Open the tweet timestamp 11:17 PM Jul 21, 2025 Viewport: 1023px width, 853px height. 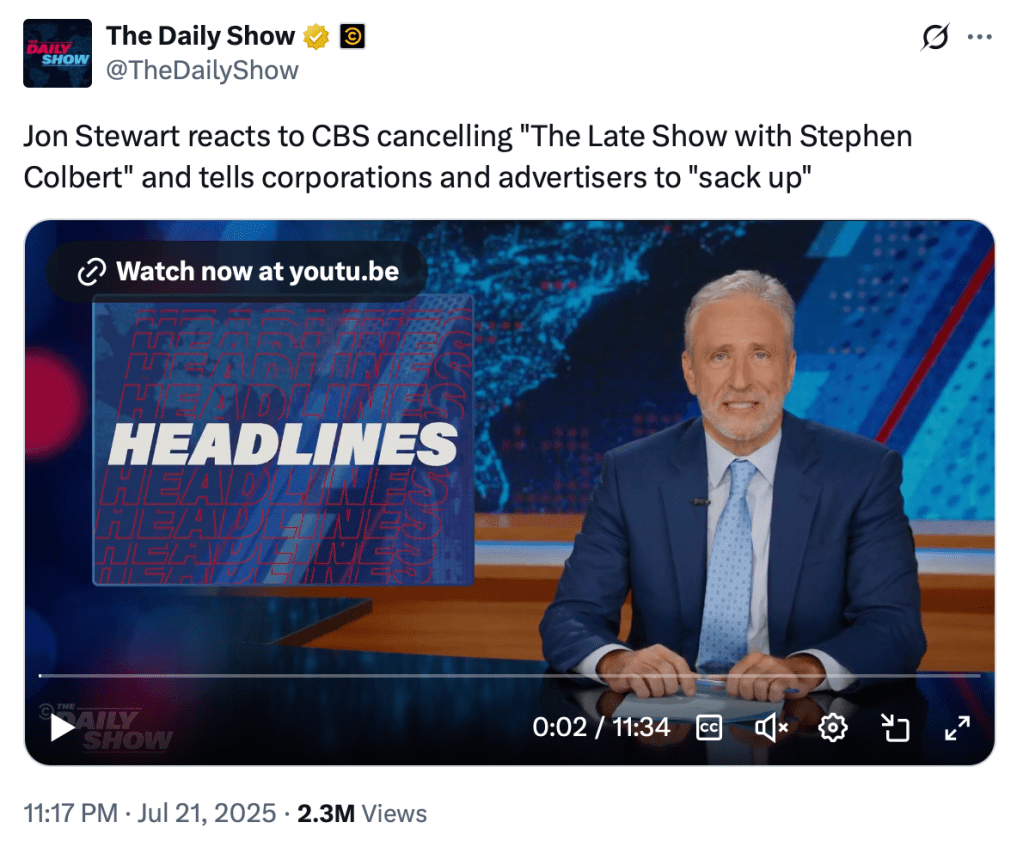(x=150, y=814)
